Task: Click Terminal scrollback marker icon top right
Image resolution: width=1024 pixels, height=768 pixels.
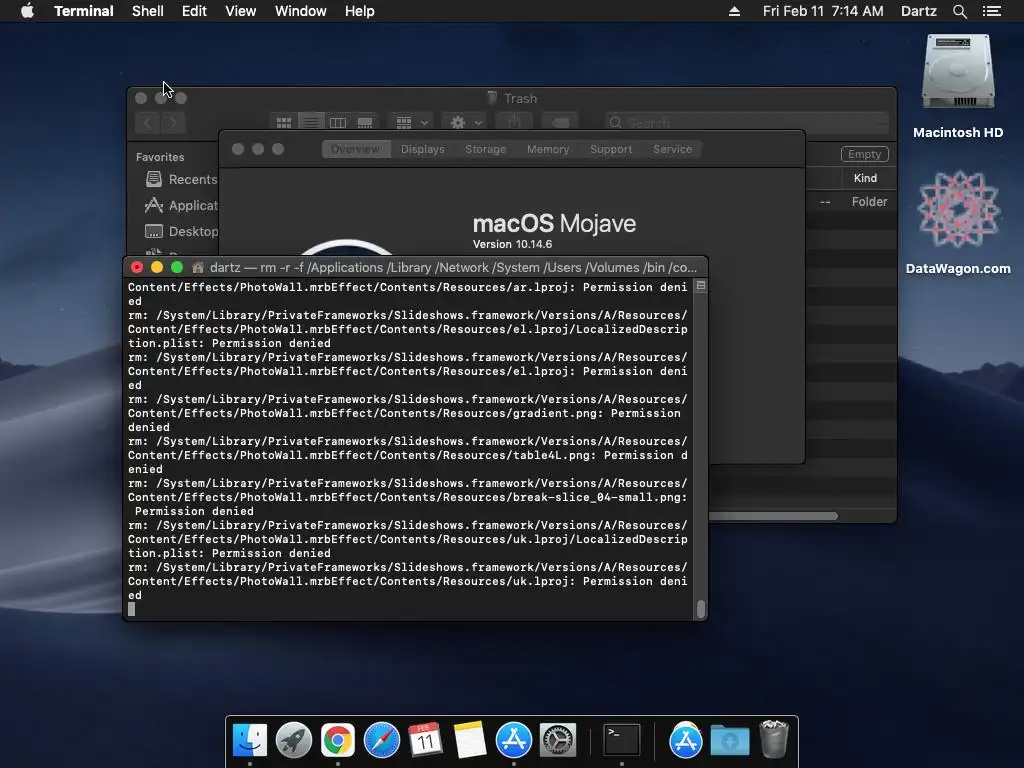Action: tap(701, 286)
